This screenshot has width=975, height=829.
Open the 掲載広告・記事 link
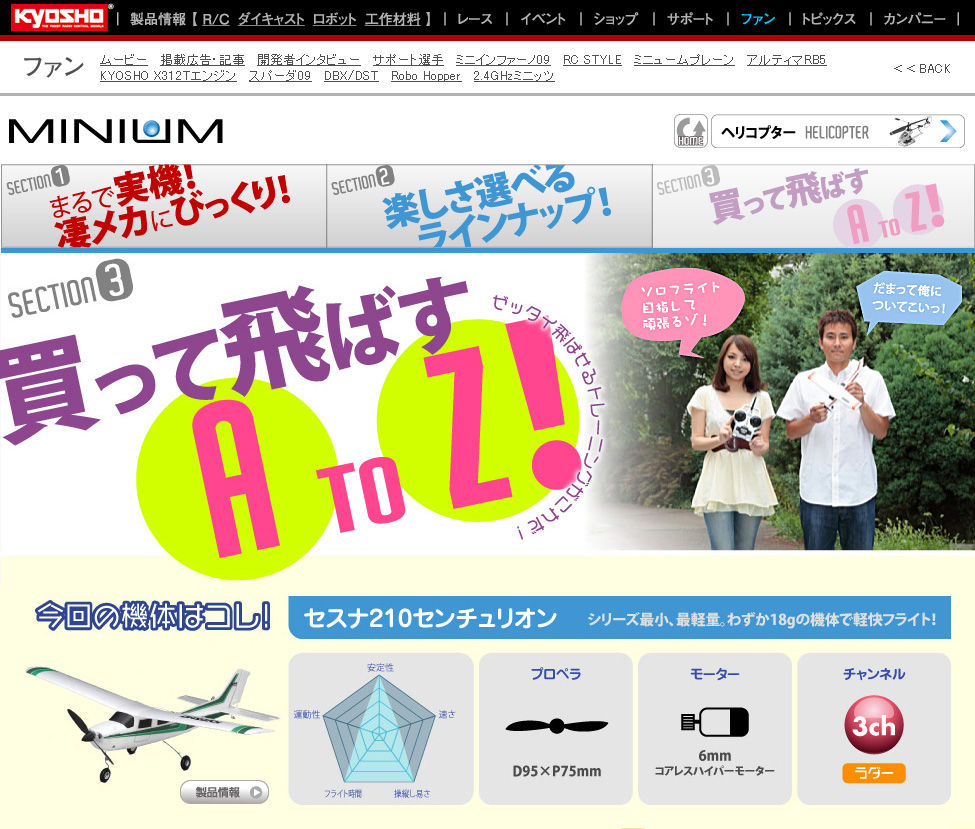click(x=202, y=60)
